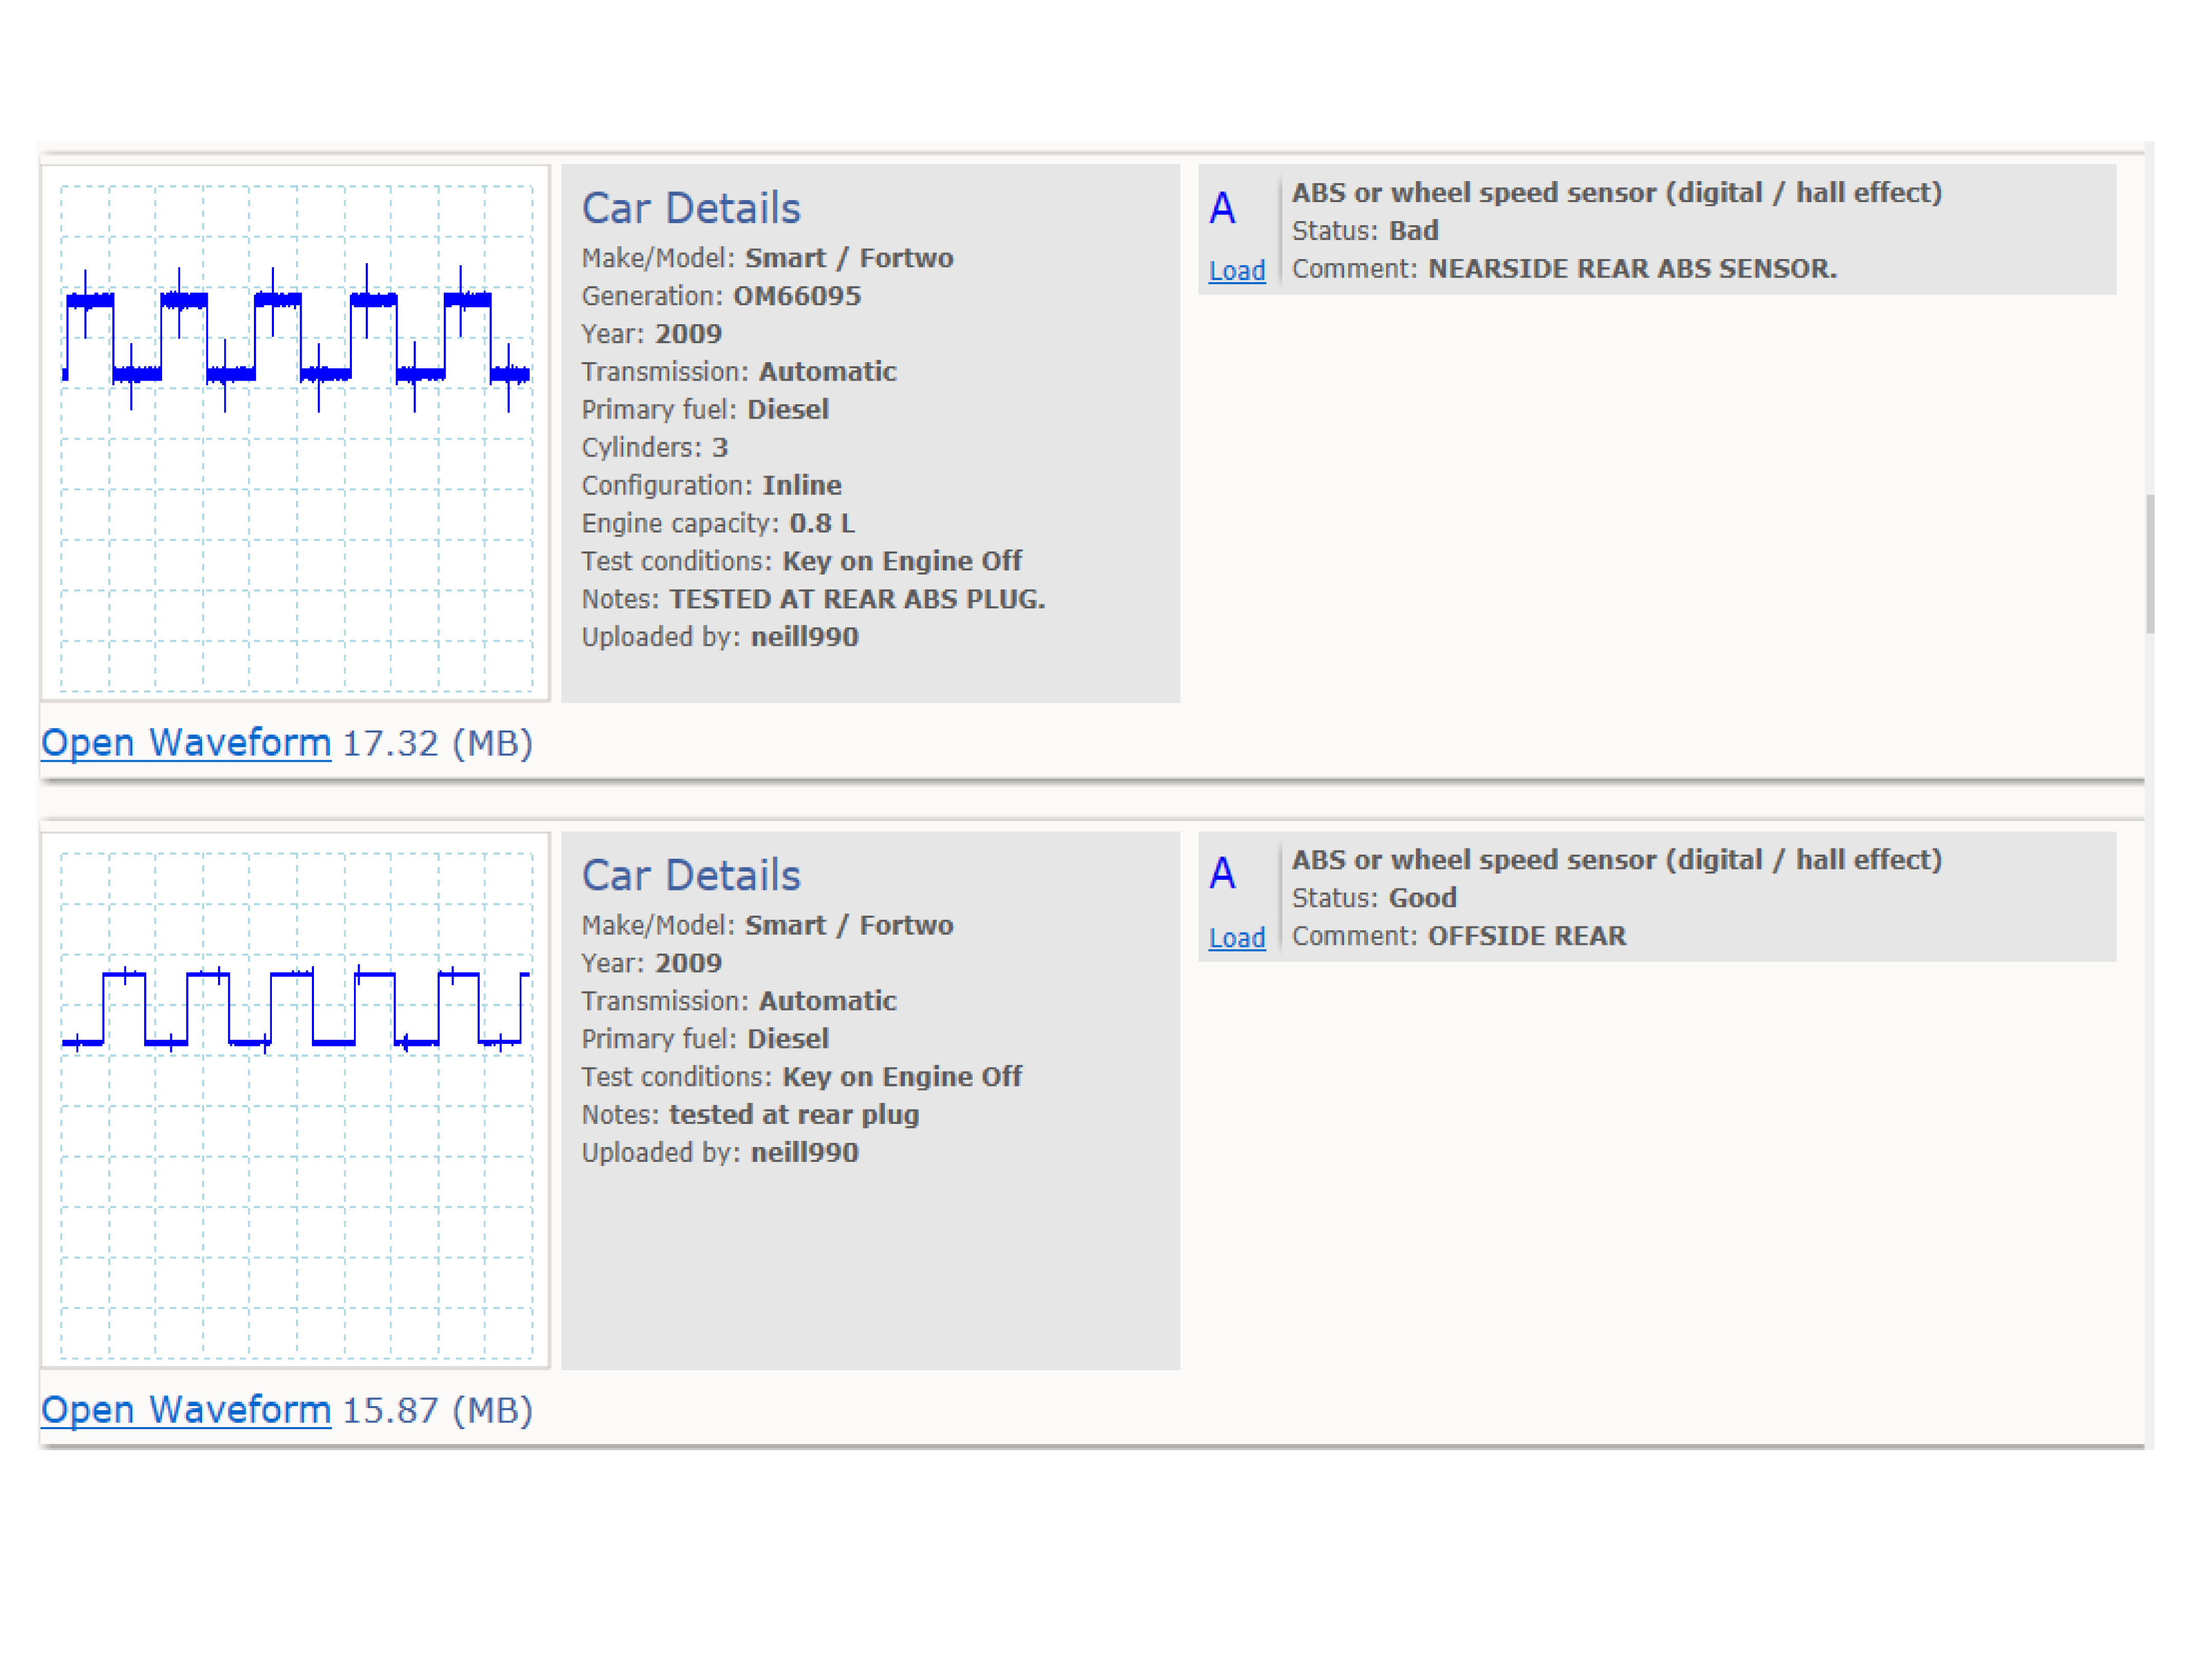Click 'Comment: NEARSIDE REAR ABS SENSOR.' text
This screenshot has width=2189, height=1680.
[x=1564, y=269]
